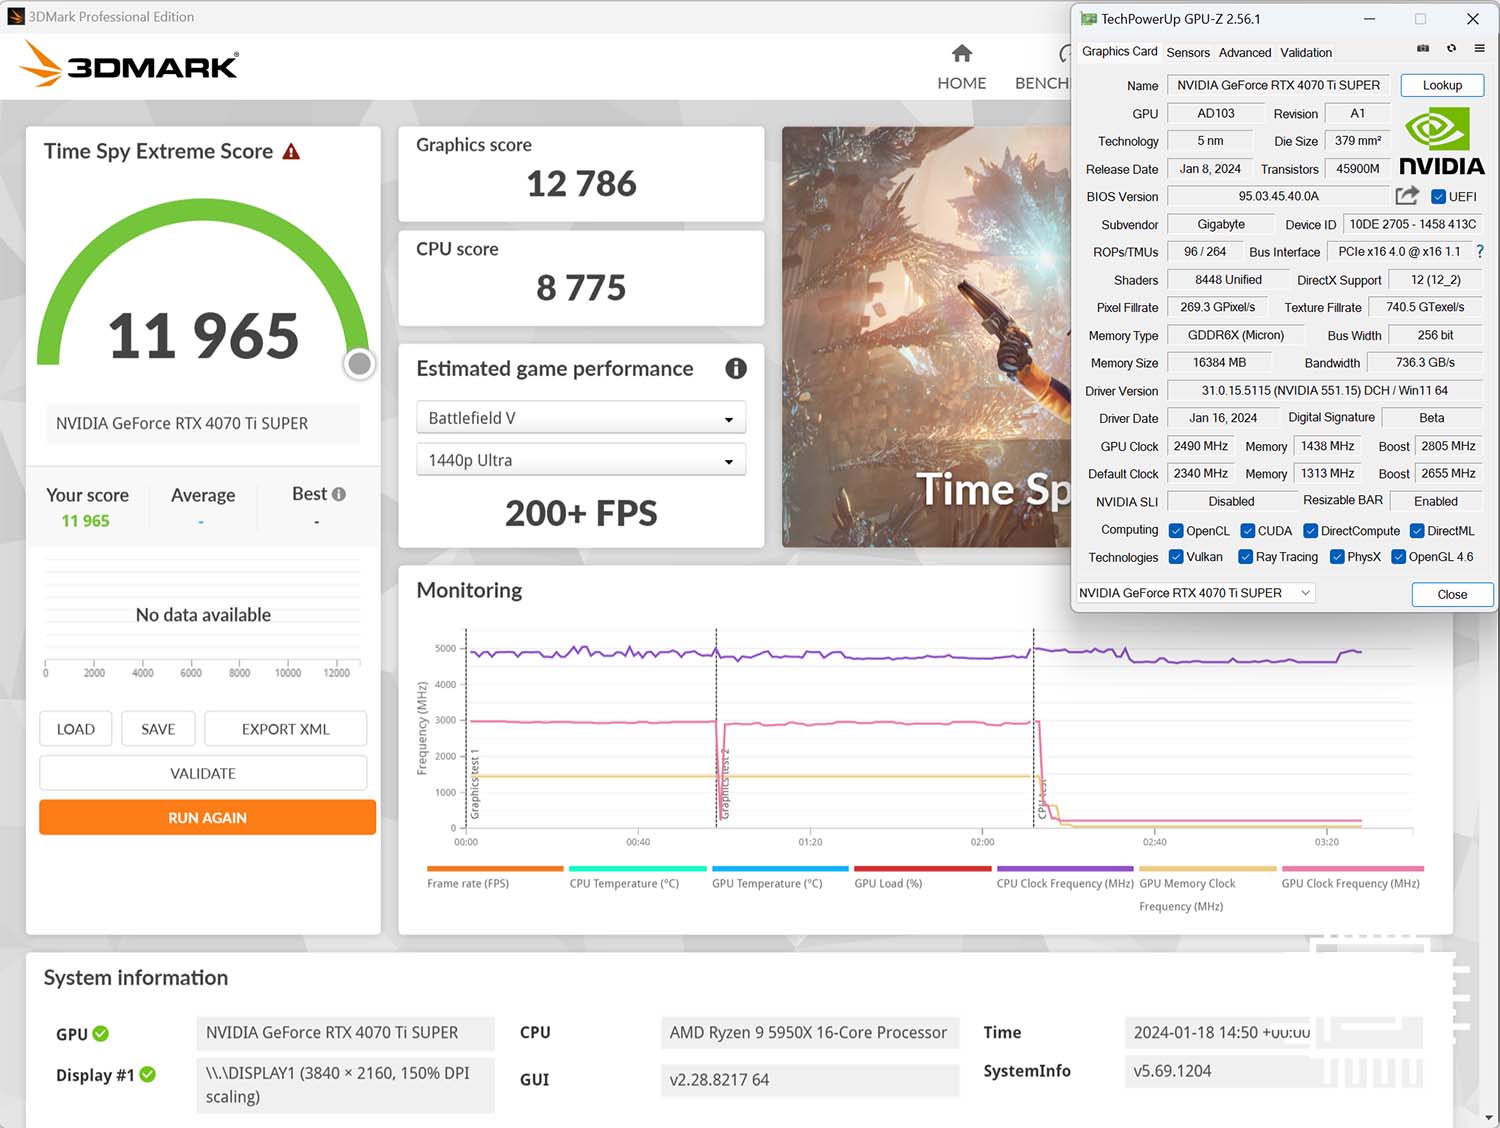Click the 3DMark Home icon
The image size is (1500, 1128).
pos(962,53)
